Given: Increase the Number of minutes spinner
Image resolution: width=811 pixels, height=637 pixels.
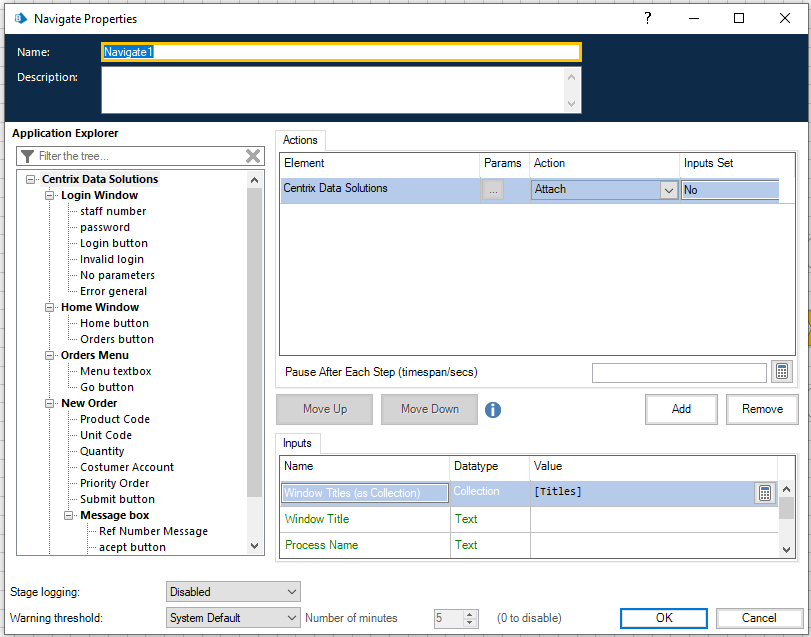Looking at the screenshot, I should coord(472,614).
